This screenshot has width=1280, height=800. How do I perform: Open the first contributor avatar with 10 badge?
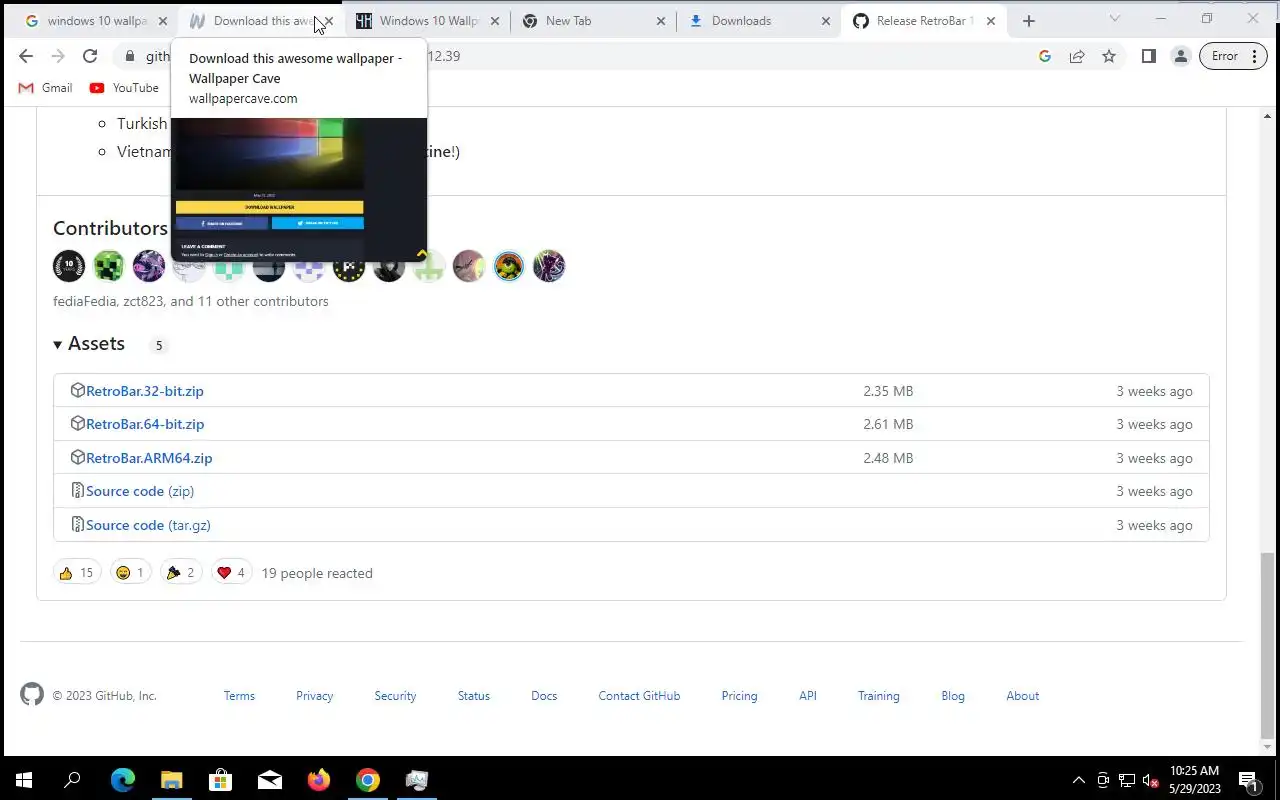pyautogui.click(x=69, y=266)
